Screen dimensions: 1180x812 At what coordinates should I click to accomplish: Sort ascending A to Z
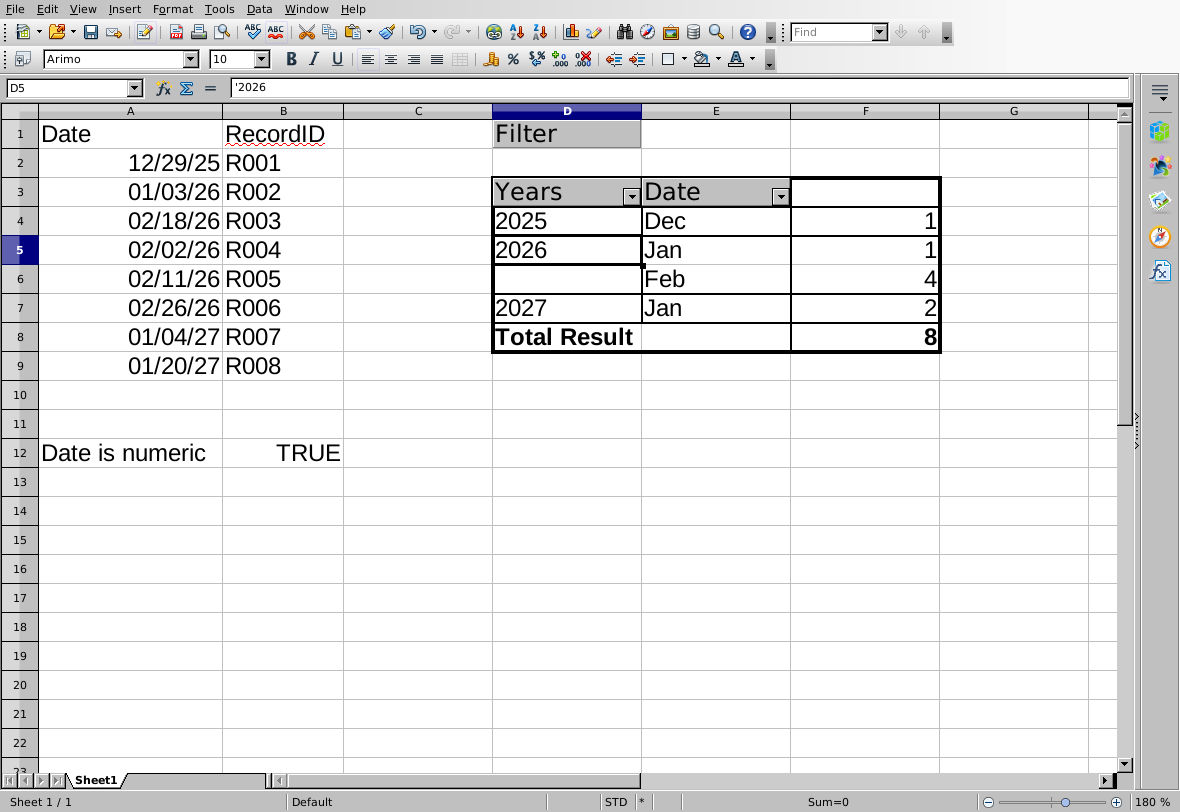click(517, 32)
